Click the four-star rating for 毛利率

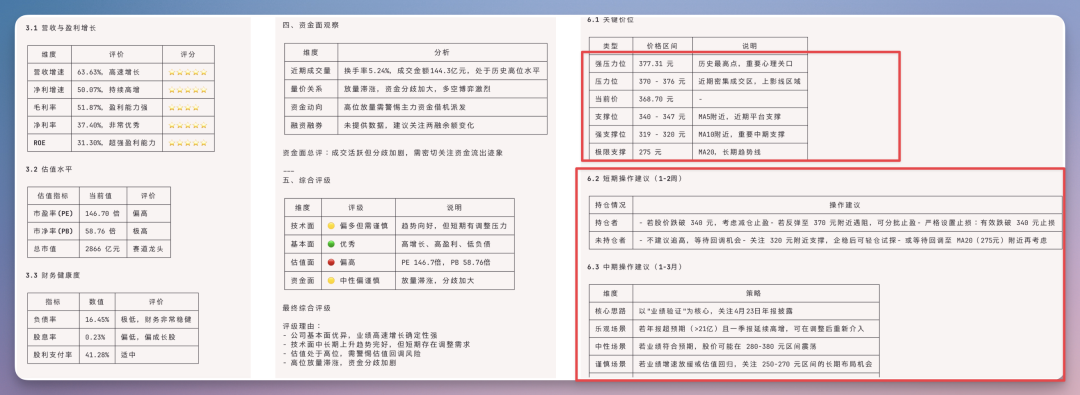pyautogui.click(x=184, y=108)
